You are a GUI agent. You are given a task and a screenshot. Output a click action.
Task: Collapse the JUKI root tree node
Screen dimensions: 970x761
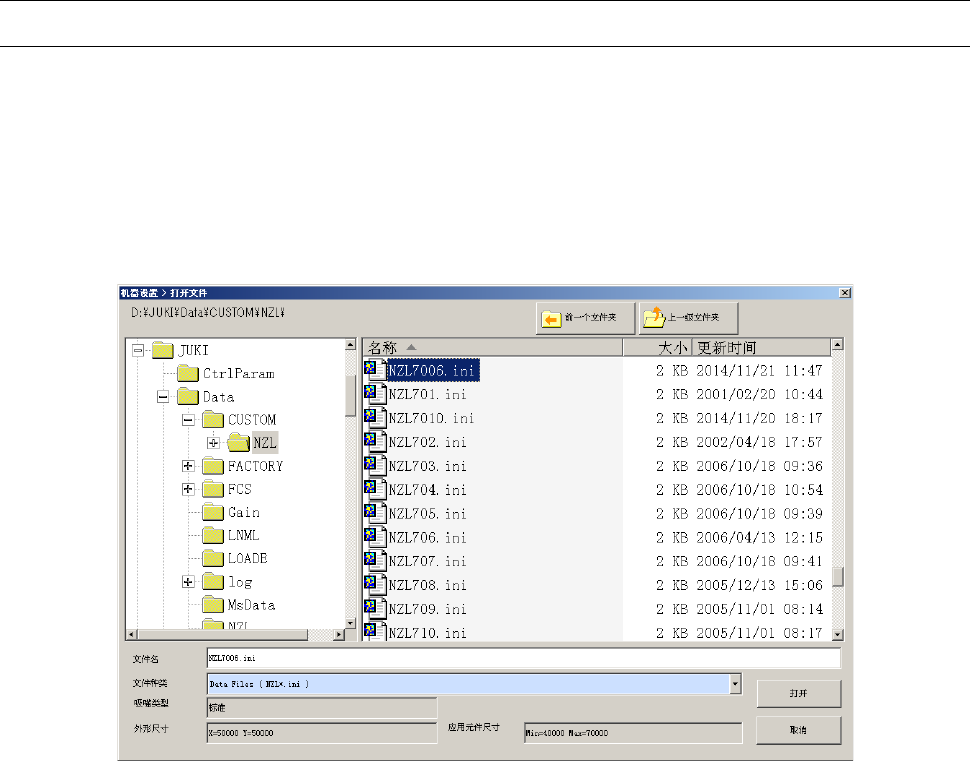tap(139, 350)
